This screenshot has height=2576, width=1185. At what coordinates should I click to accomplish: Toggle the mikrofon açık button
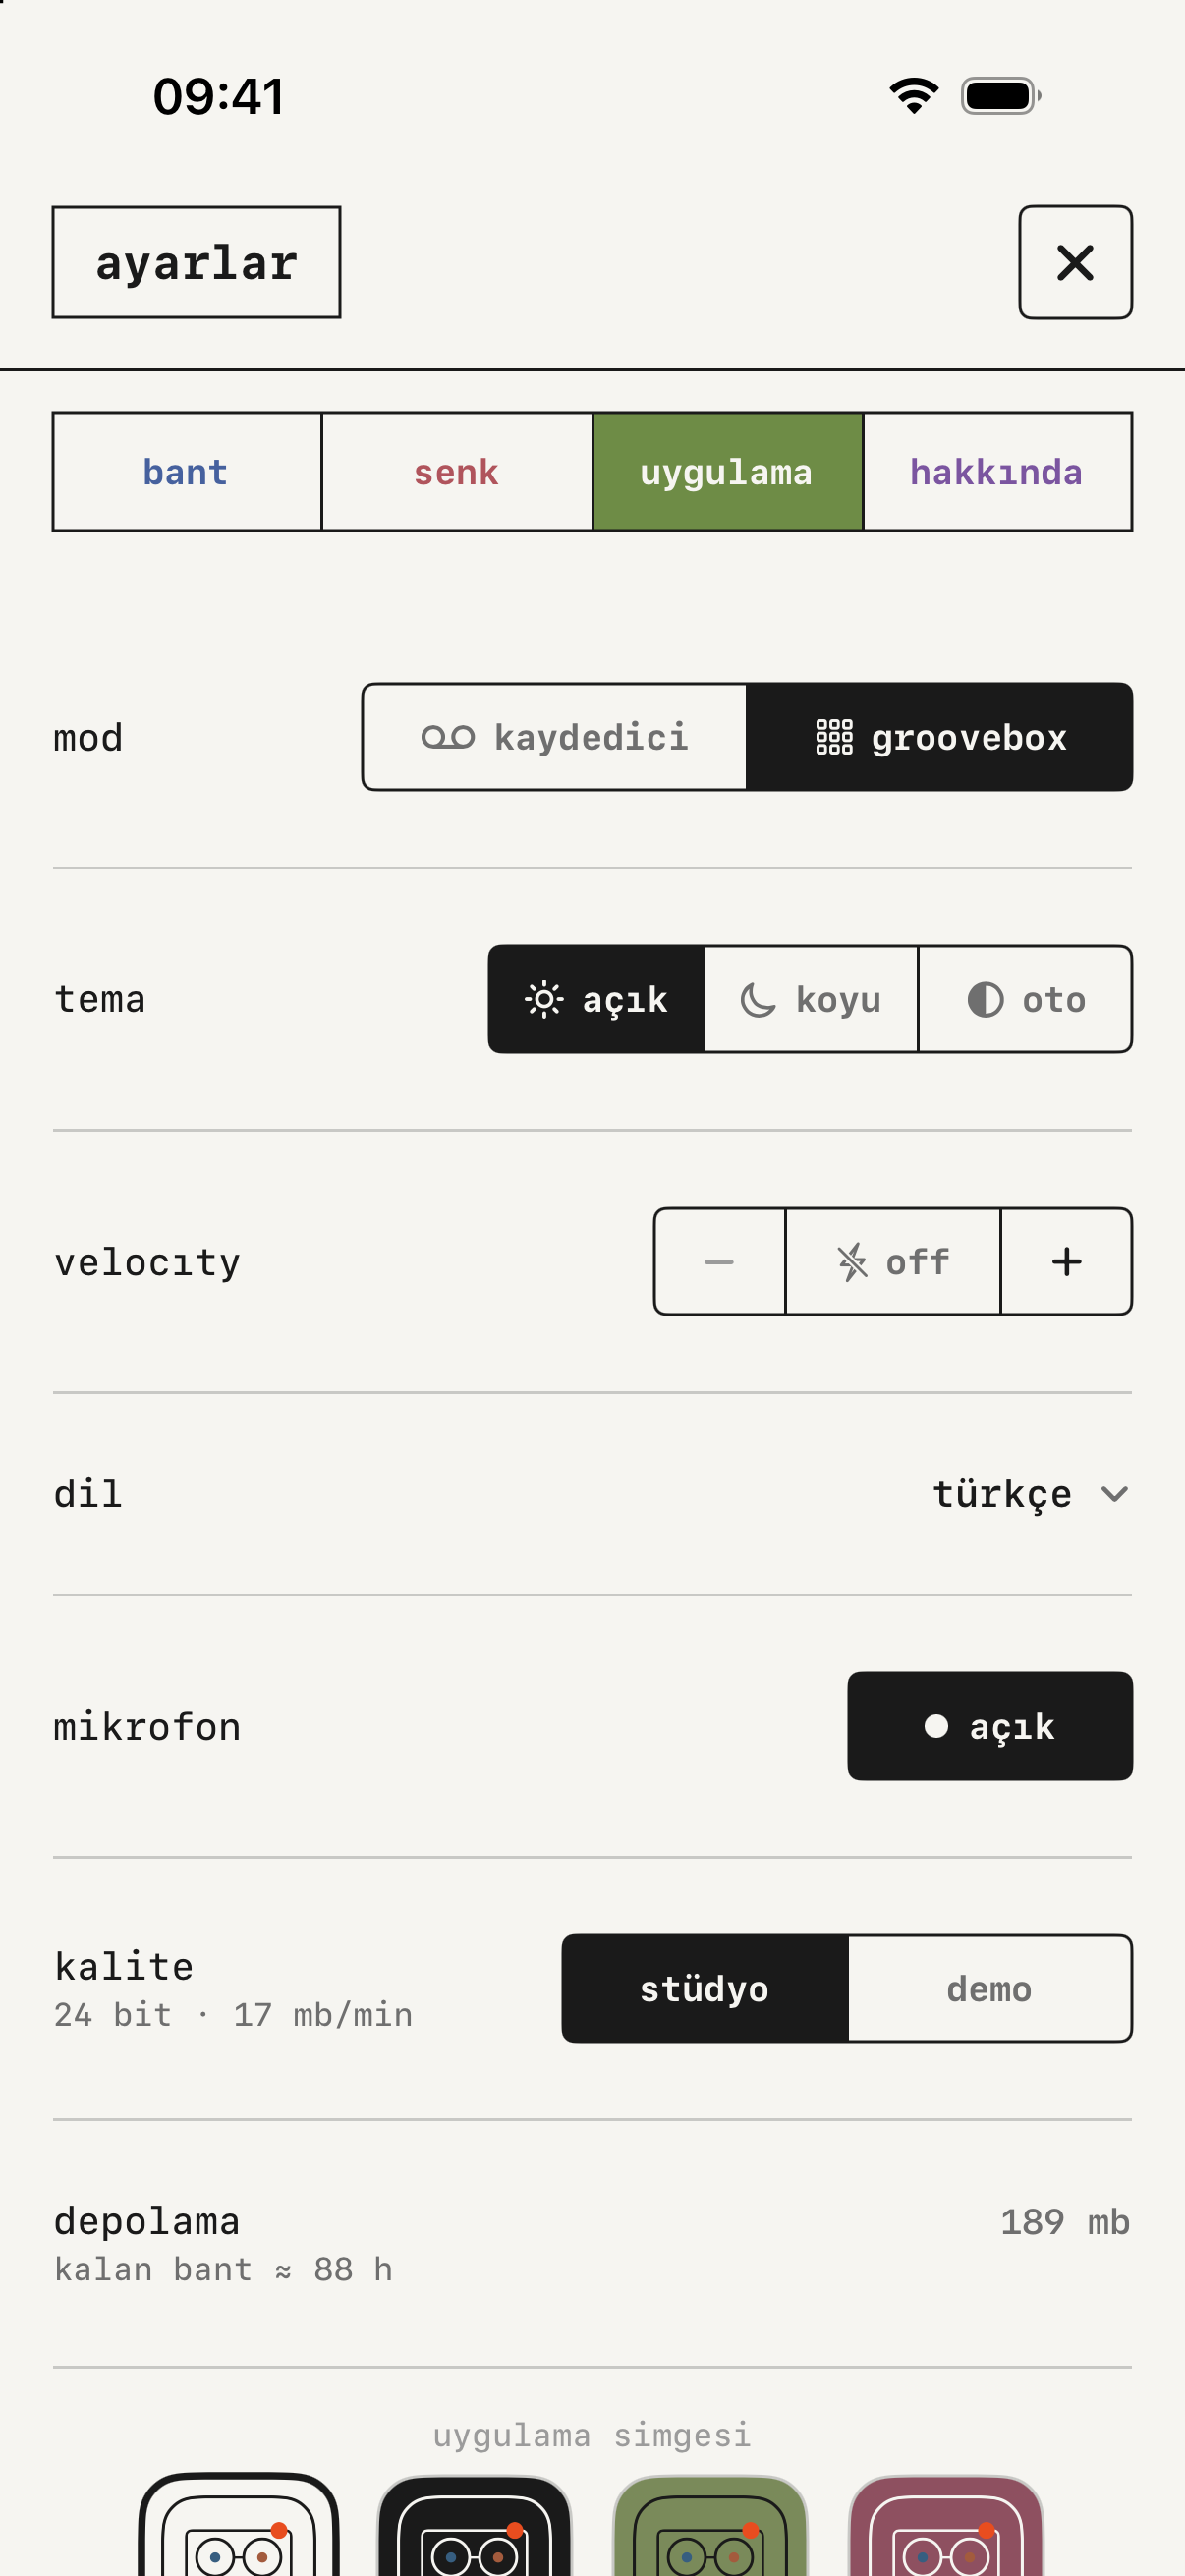[990, 1726]
